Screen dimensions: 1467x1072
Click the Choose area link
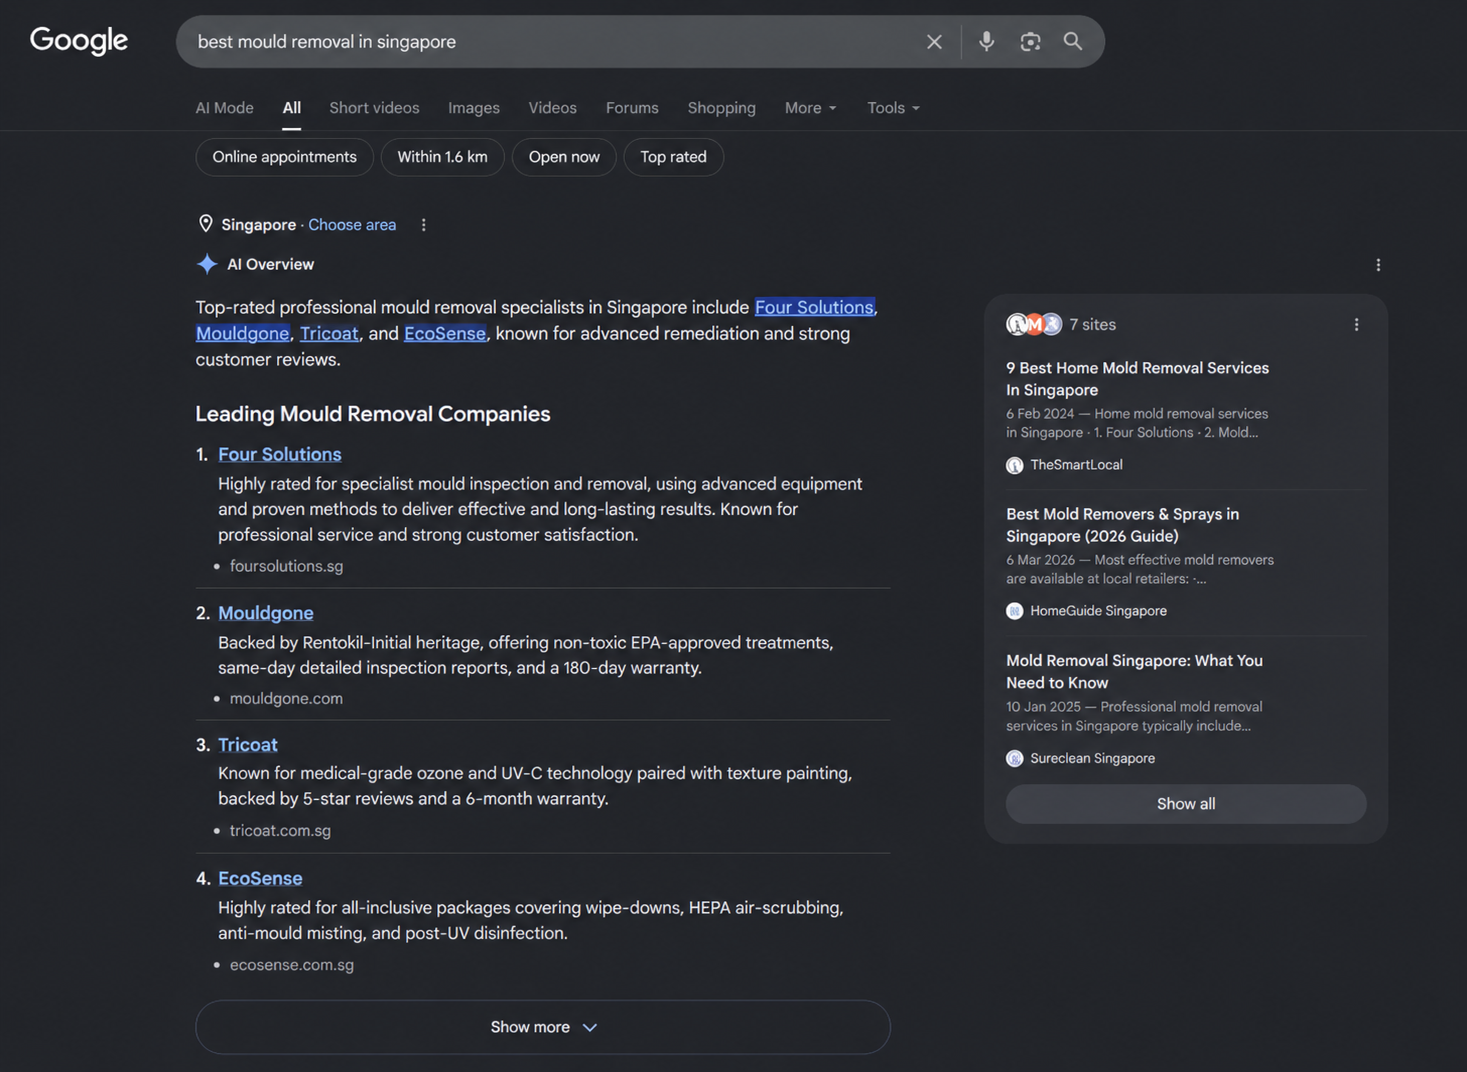pyautogui.click(x=352, y=225)
